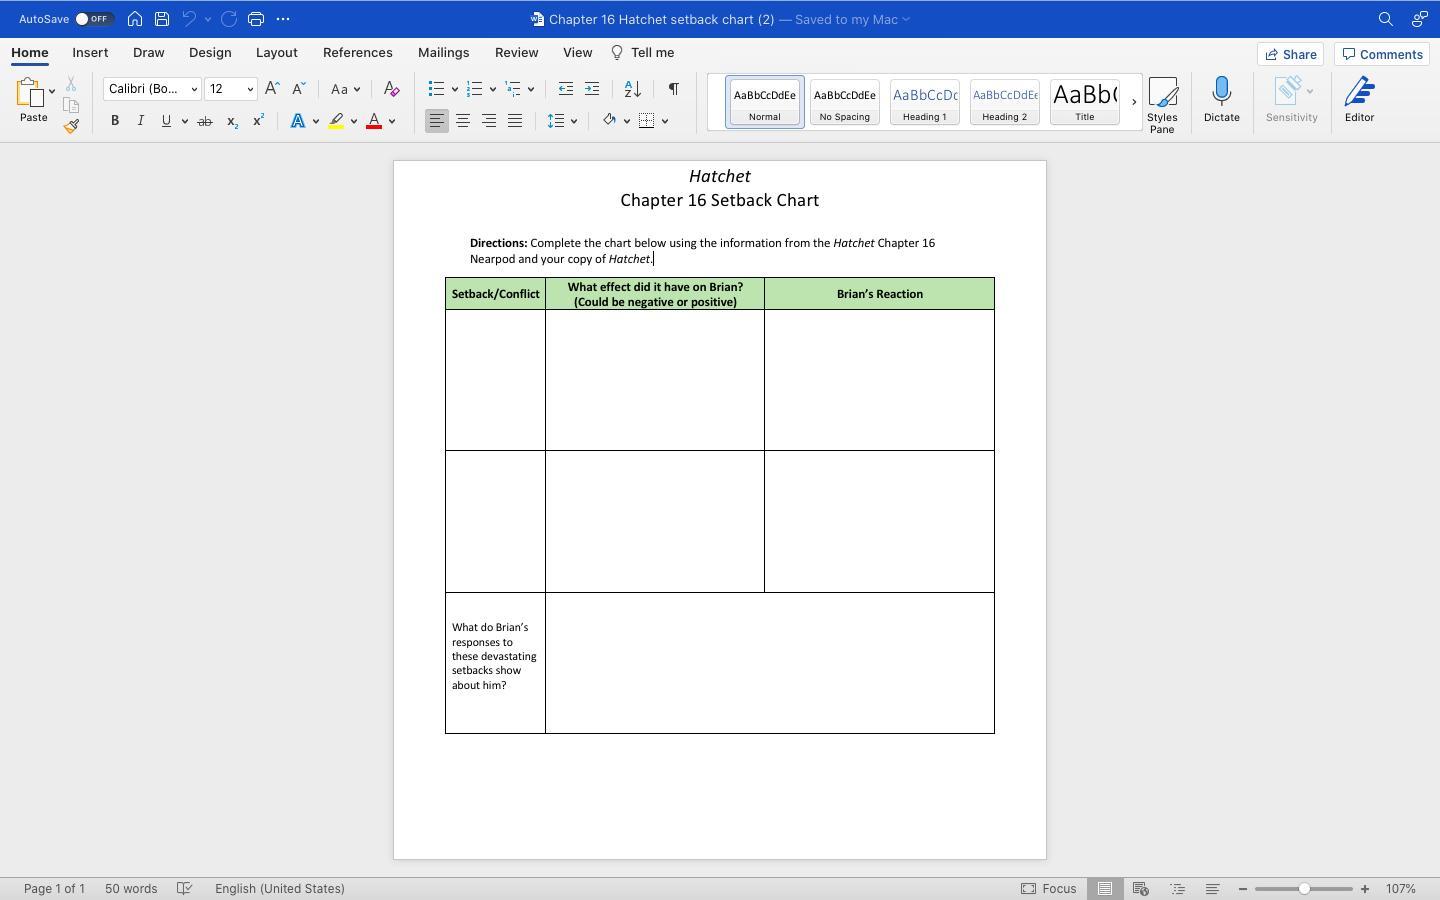Expand the bullet list options arrow
This screenshot has width=1440, height=900.
click(455, 89)
